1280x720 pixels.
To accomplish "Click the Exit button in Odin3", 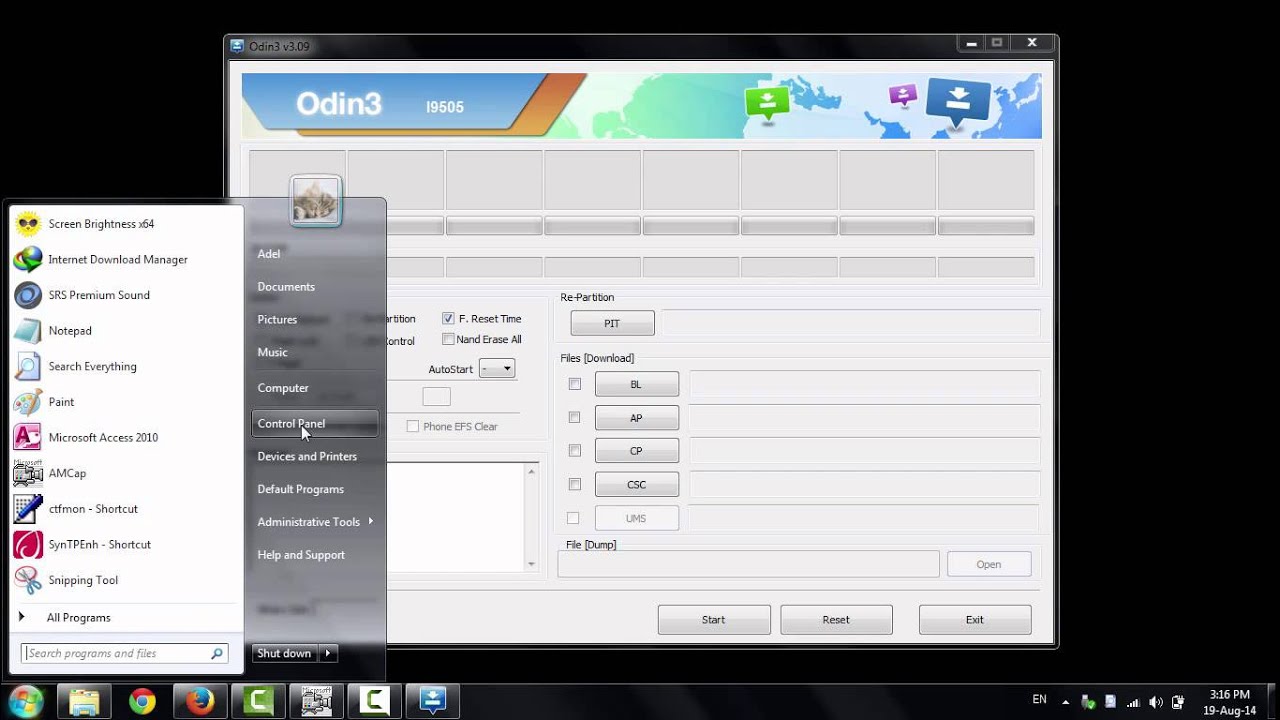I will 975,620.
